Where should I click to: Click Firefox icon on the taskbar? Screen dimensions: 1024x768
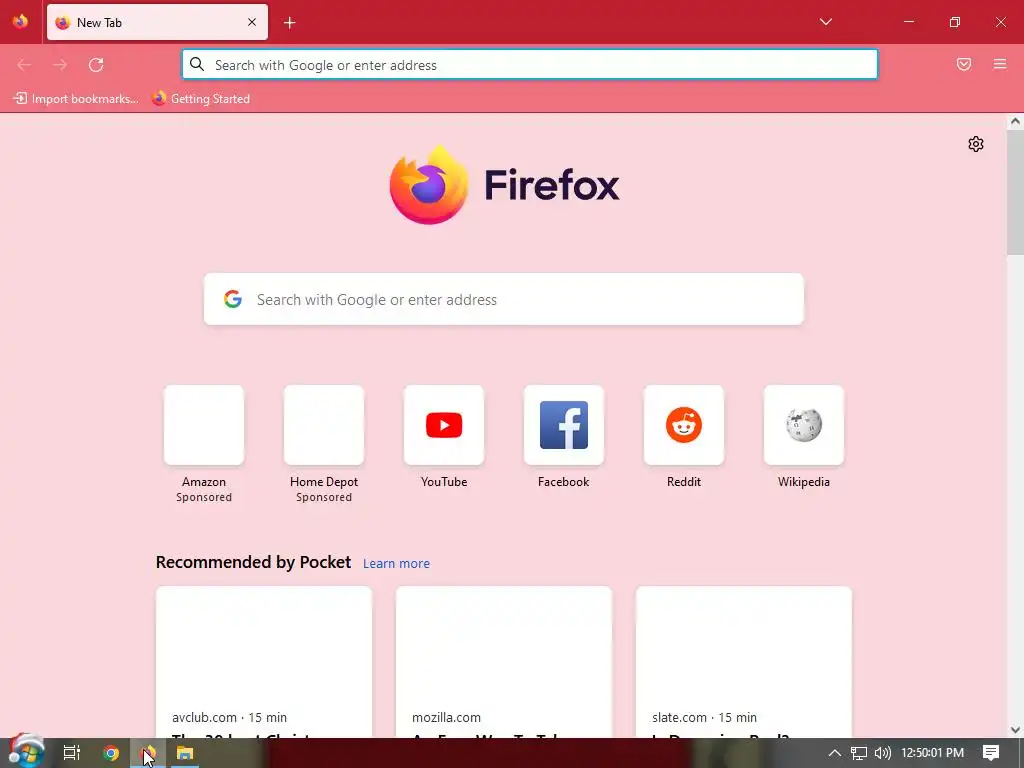(148, 753)
